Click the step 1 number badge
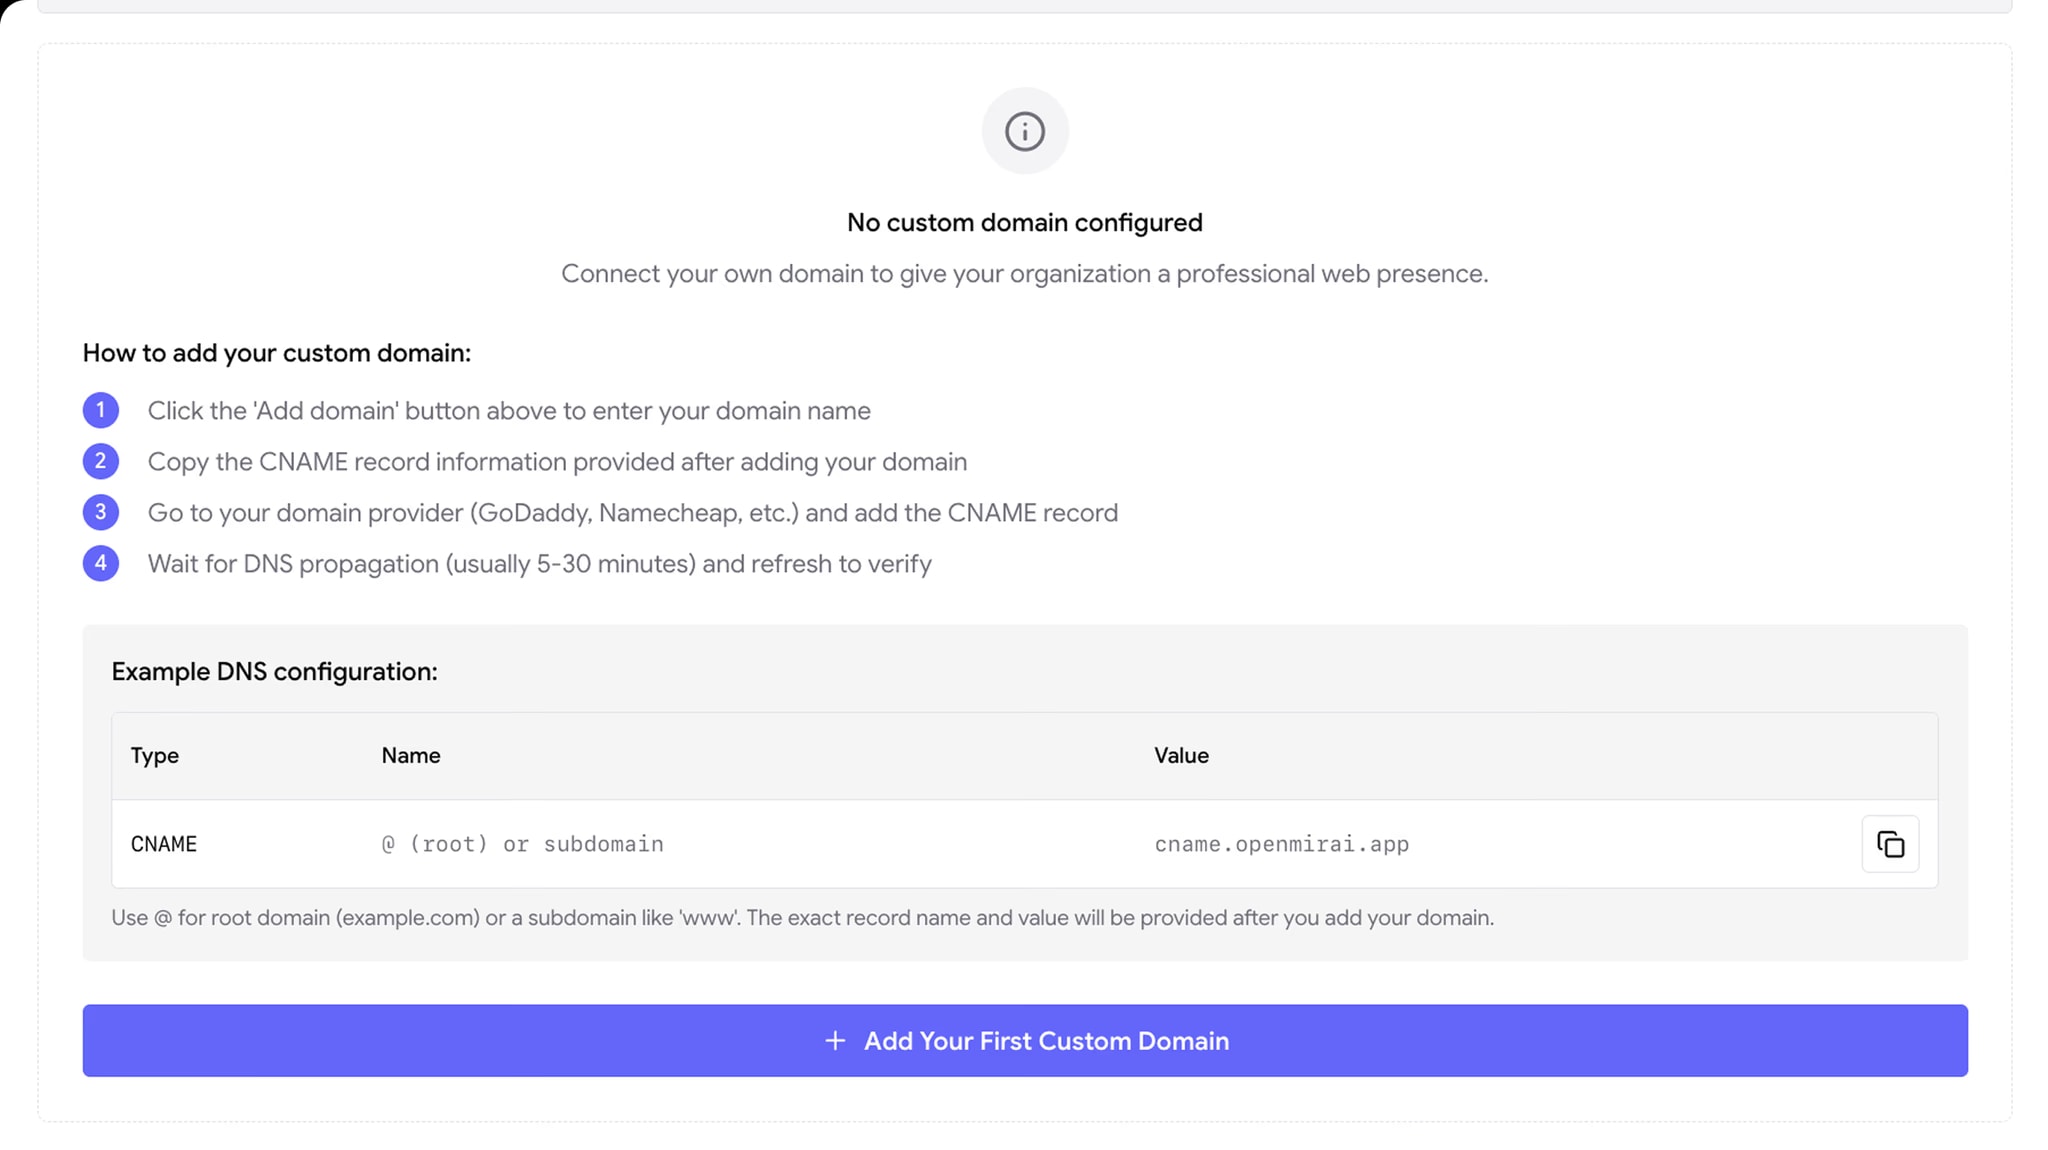The height and width of the screenshot is (1150, 2048). pos(100,410)
